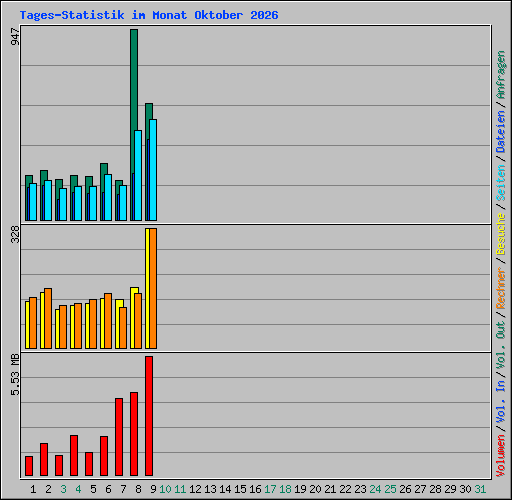Viewport: 512px width, 500px height.
Task: Click day label 30 on the x-axis
Action: (x=465, y=489)
